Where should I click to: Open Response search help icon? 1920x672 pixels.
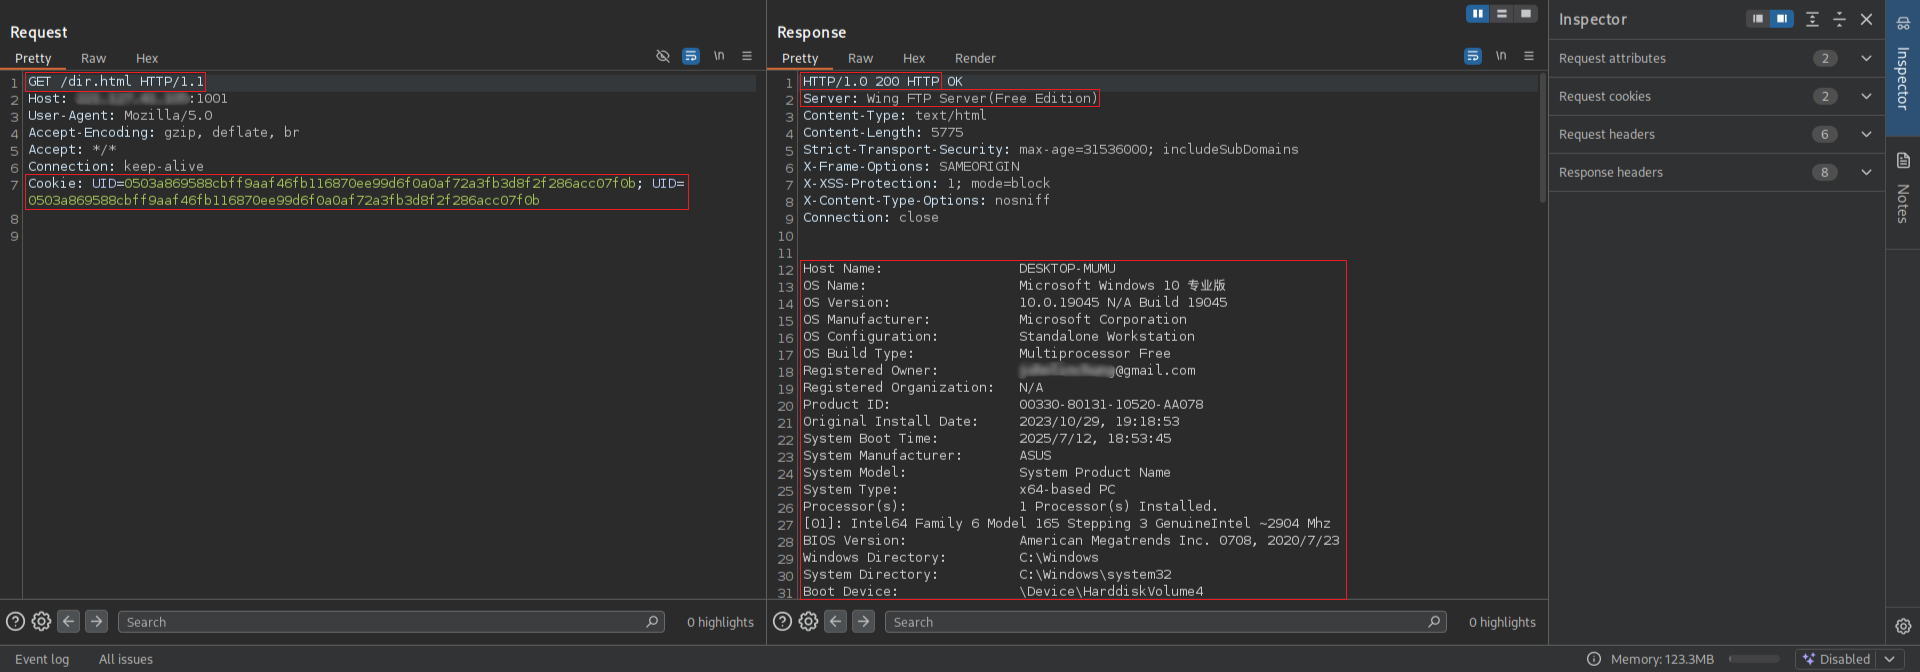782,621
